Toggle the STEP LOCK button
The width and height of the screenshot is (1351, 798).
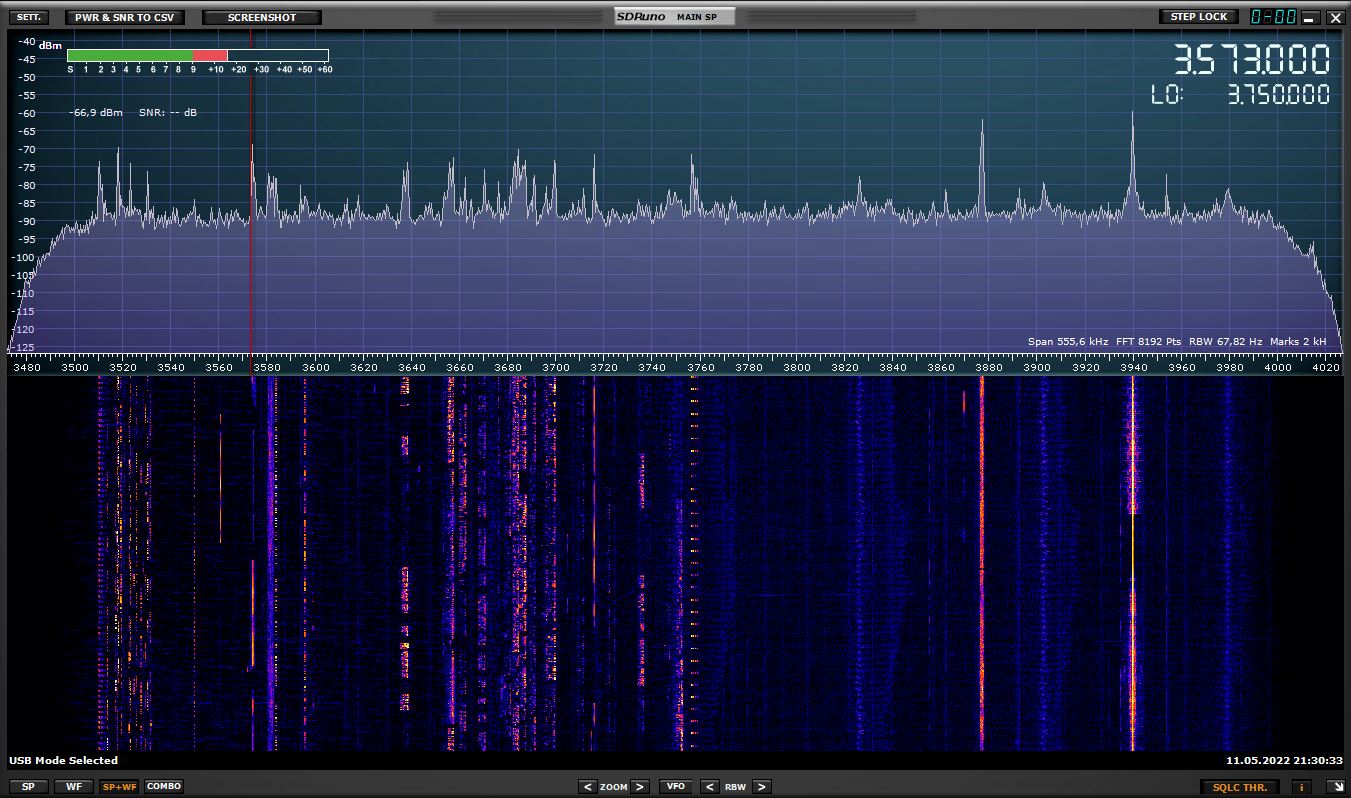point(1198,17)
